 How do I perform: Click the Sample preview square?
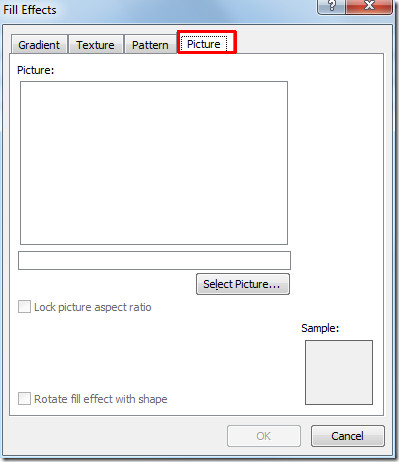click(339, 372)
